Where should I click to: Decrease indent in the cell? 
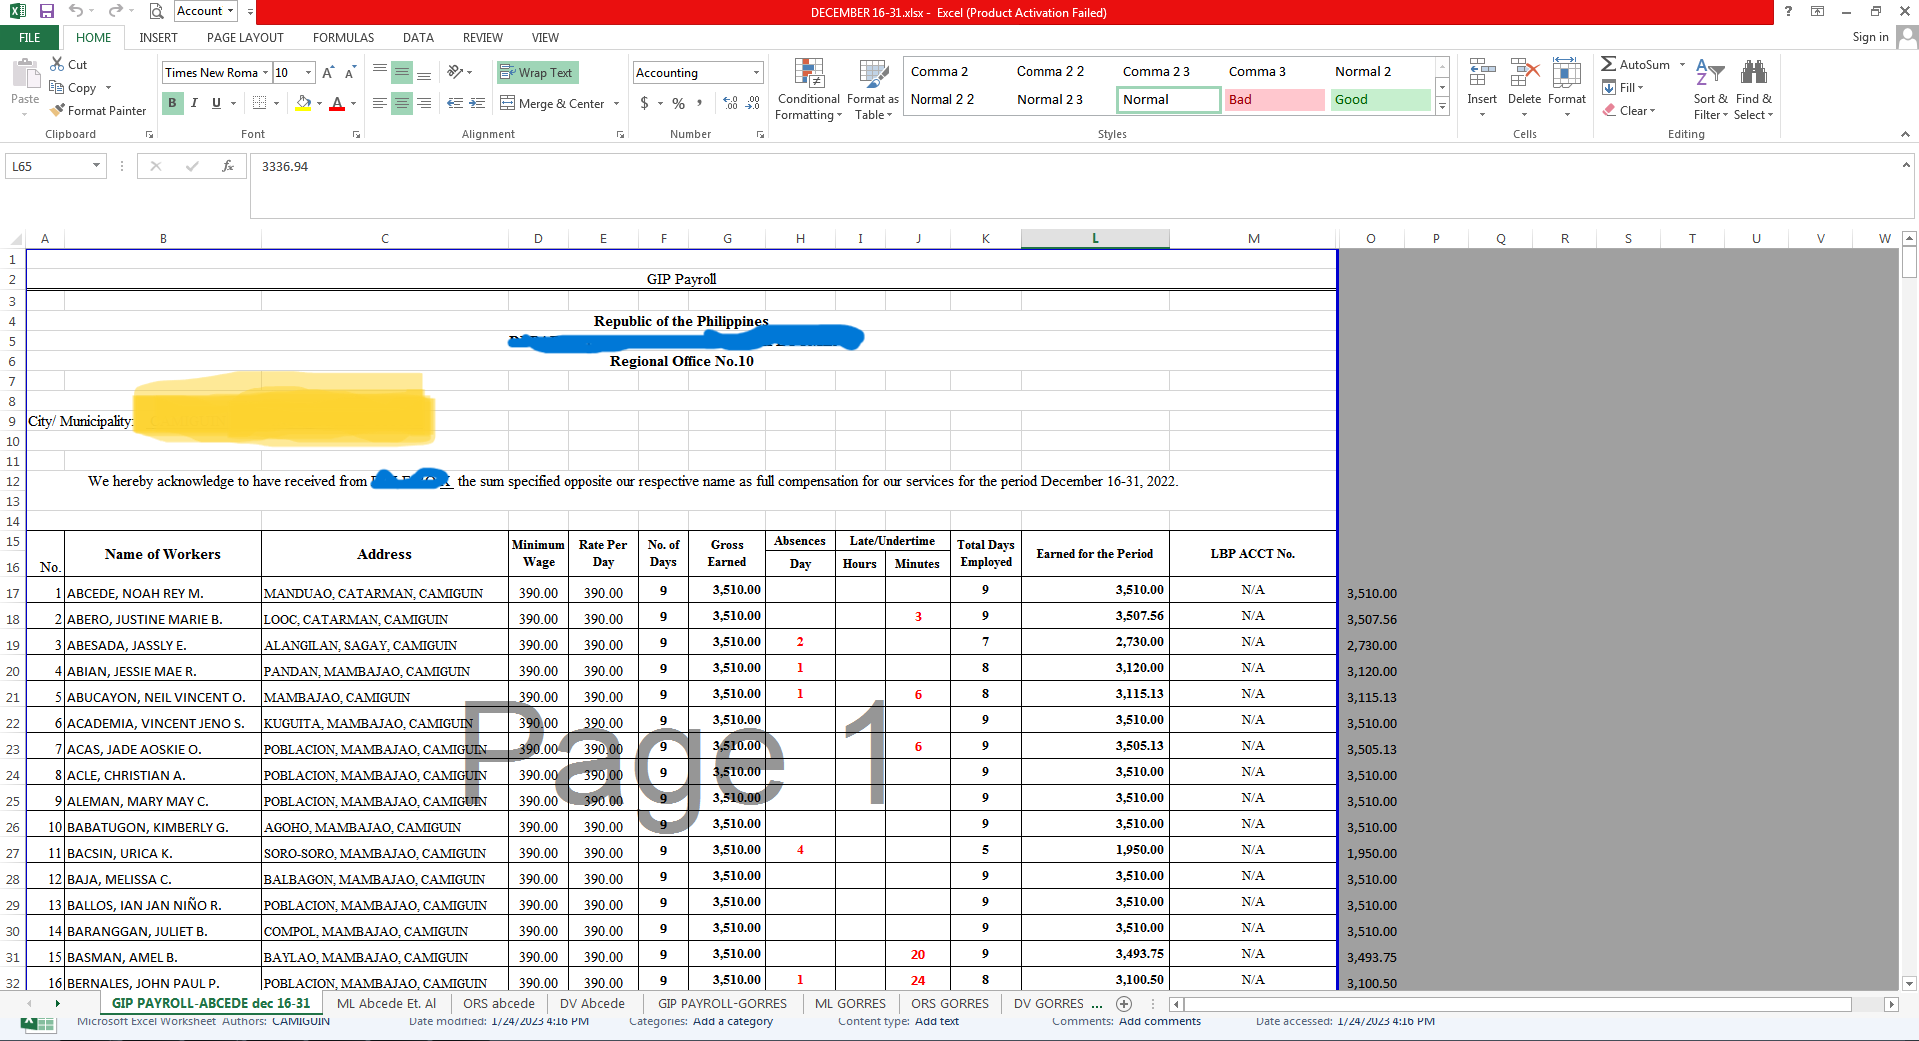pyautogui.click(x=455, y=103)
